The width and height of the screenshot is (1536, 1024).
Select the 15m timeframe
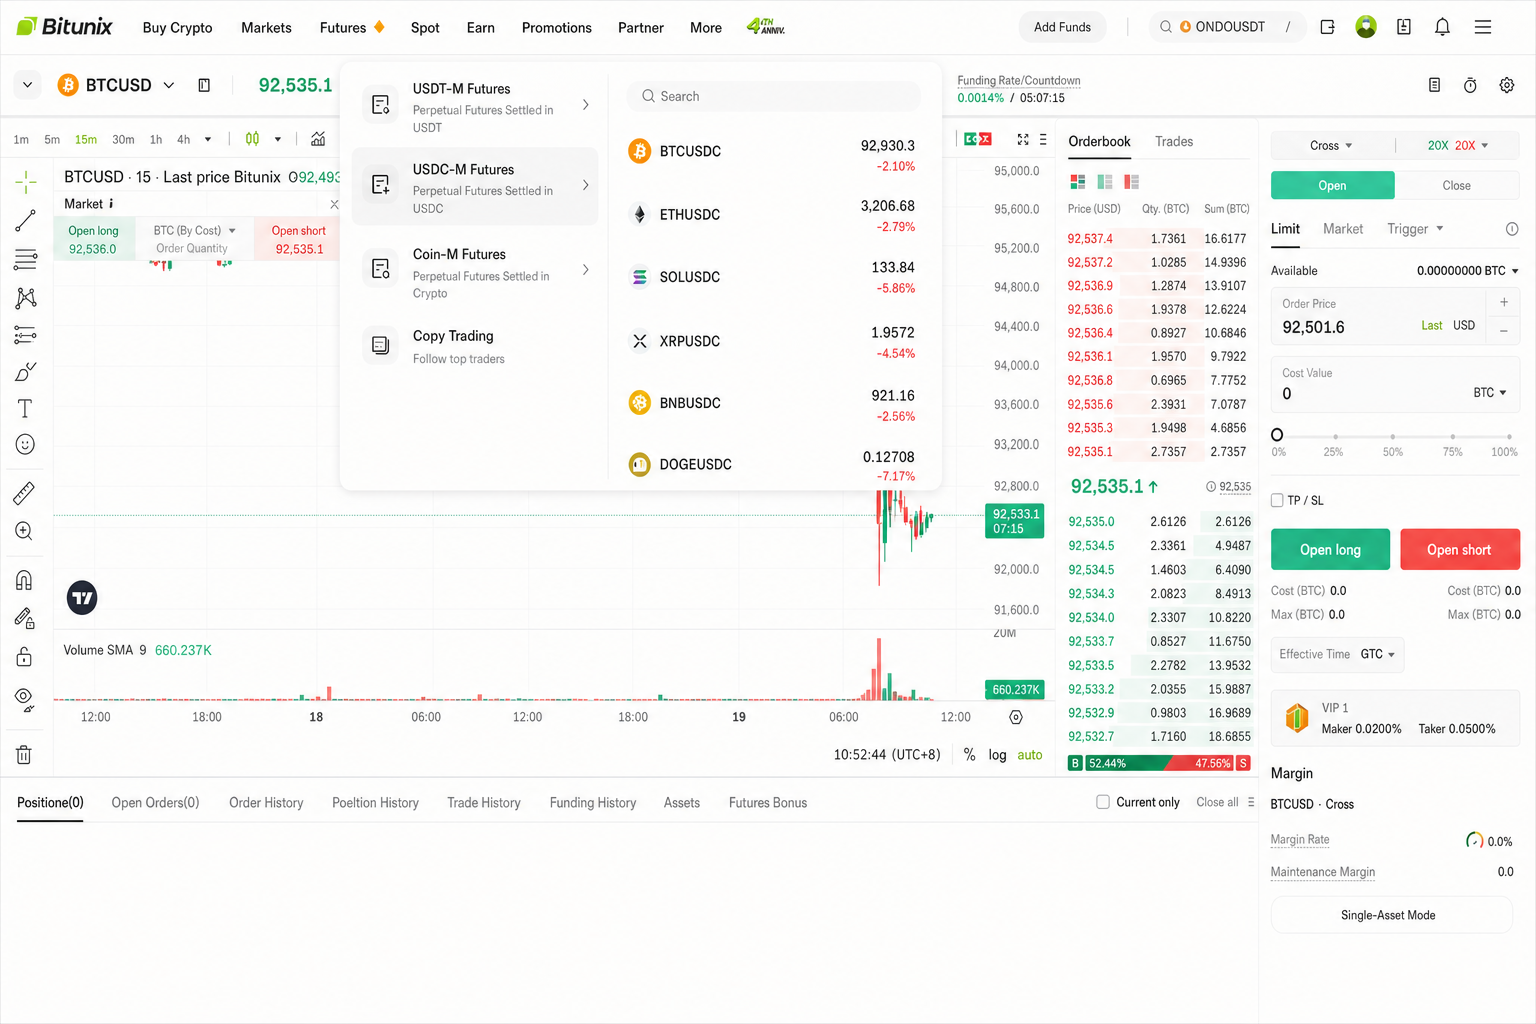(86, 139)
